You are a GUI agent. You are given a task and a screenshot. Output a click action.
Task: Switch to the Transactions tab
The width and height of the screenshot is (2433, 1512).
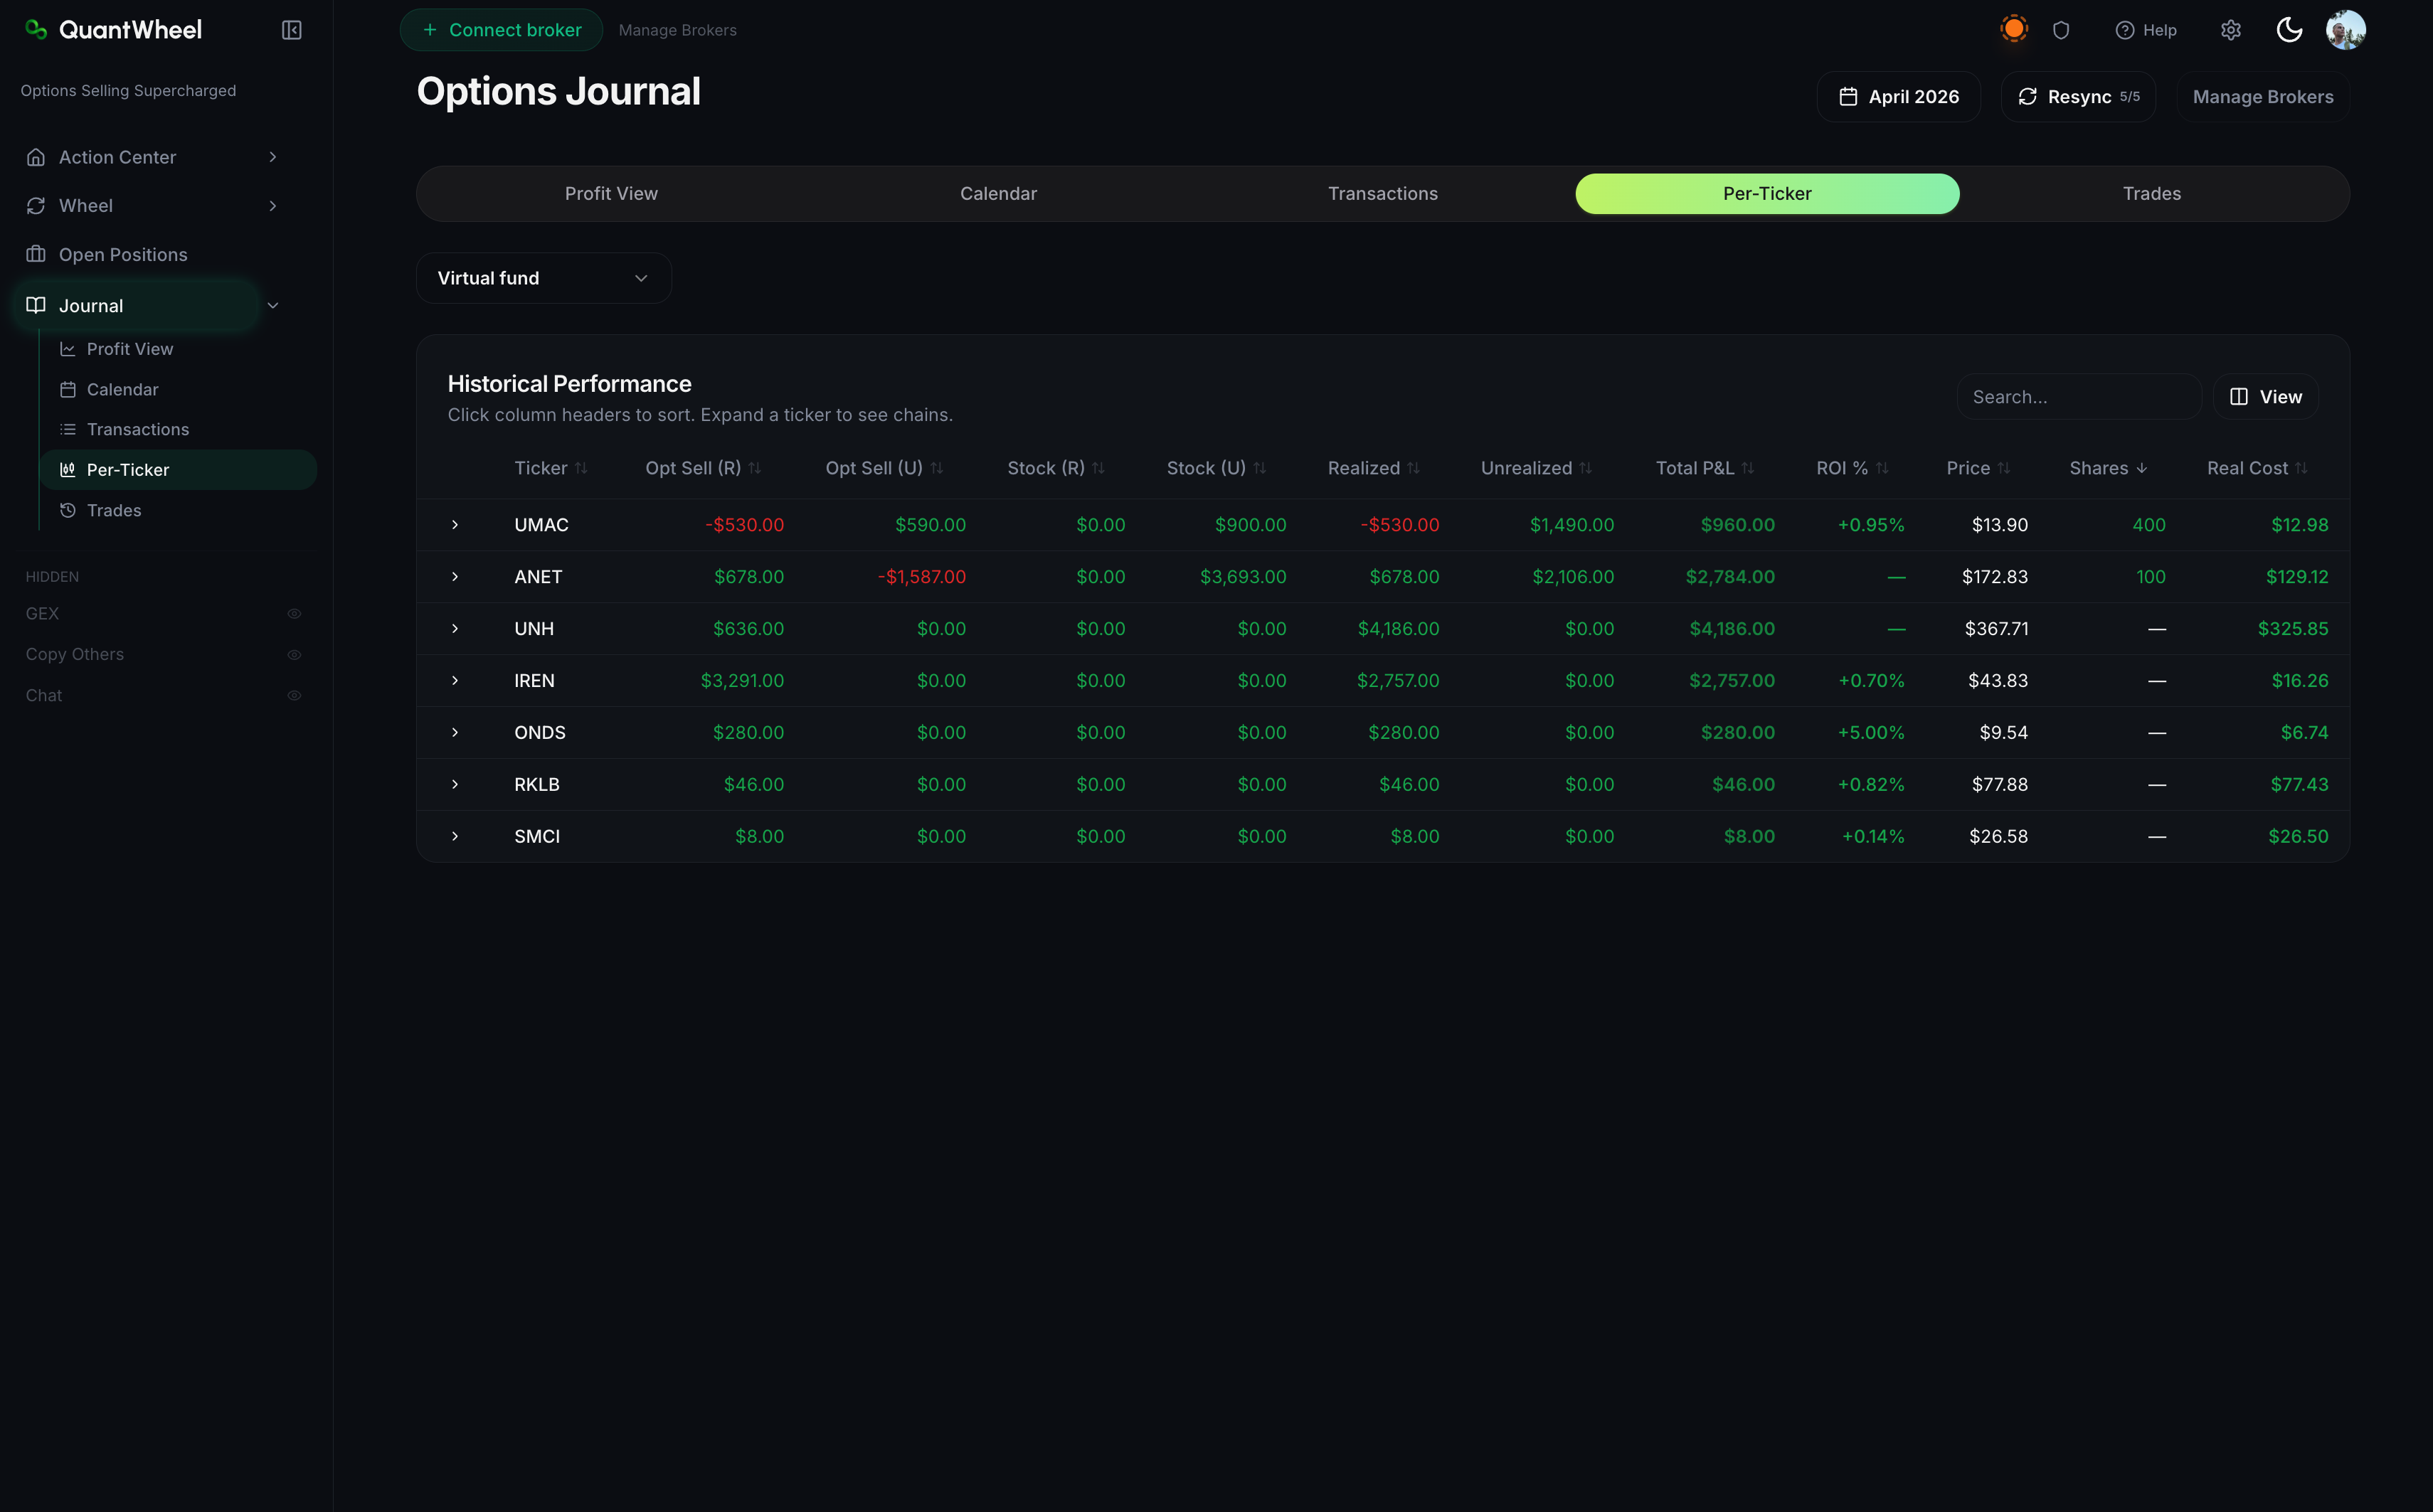[x=1382, y=194]
